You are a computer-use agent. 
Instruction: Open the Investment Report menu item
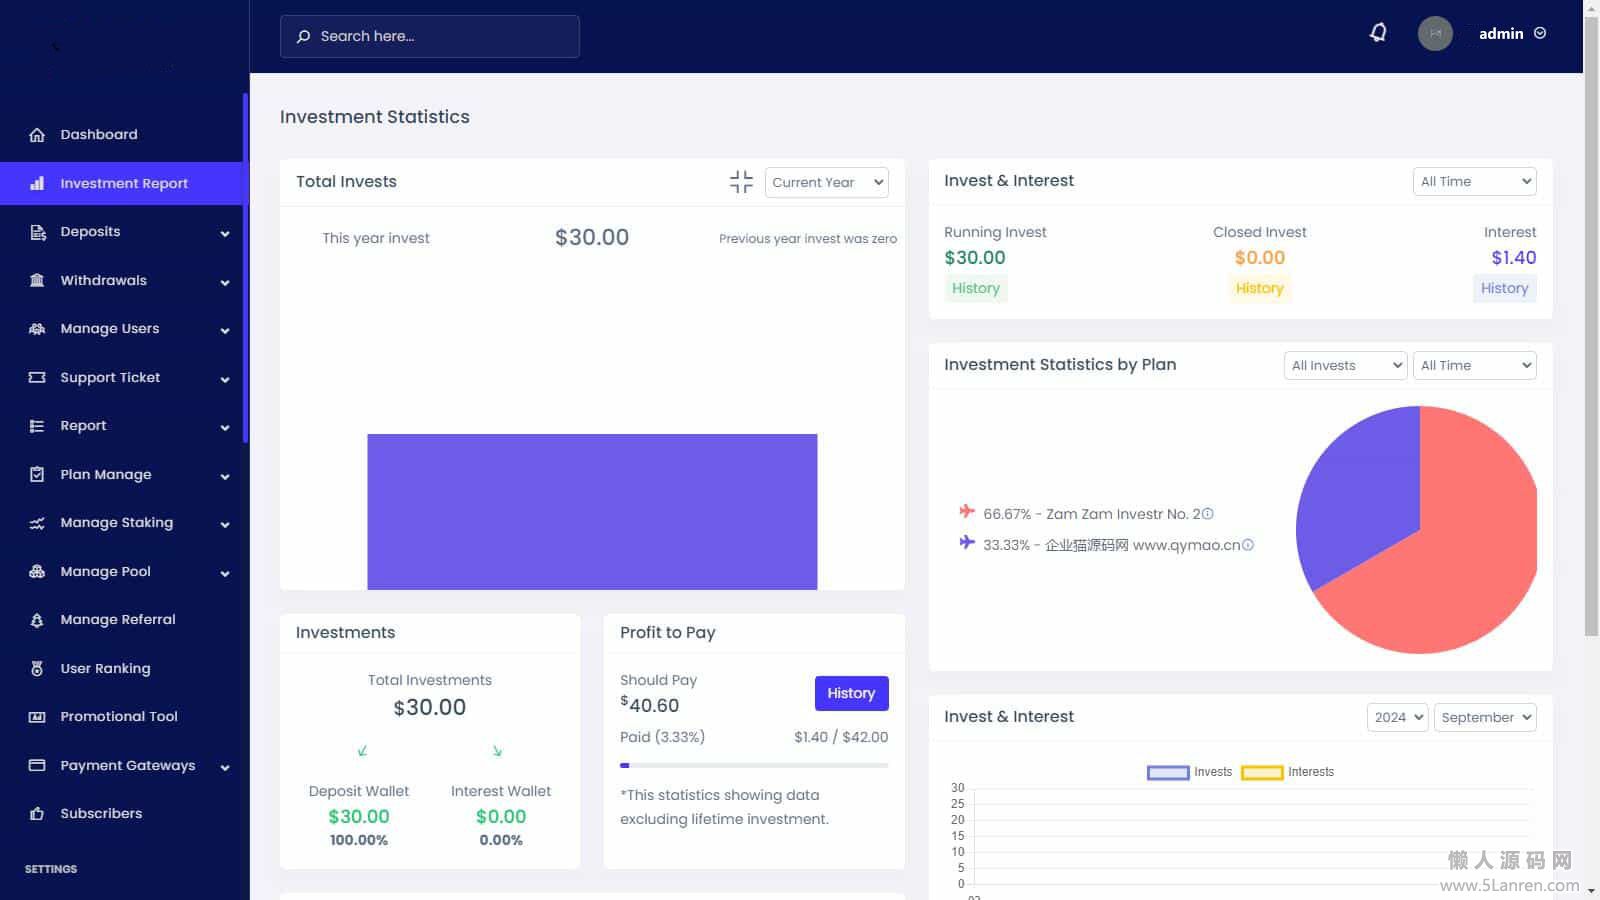point(124,184)
